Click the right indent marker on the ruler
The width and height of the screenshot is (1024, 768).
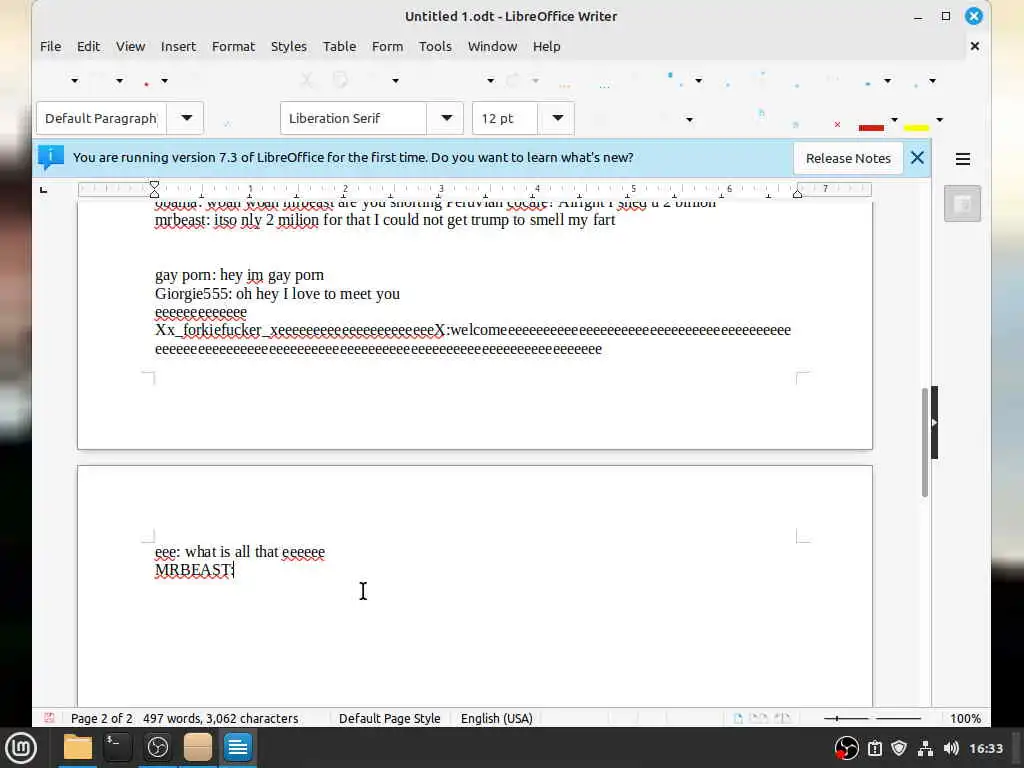click(x=797, y=192)
